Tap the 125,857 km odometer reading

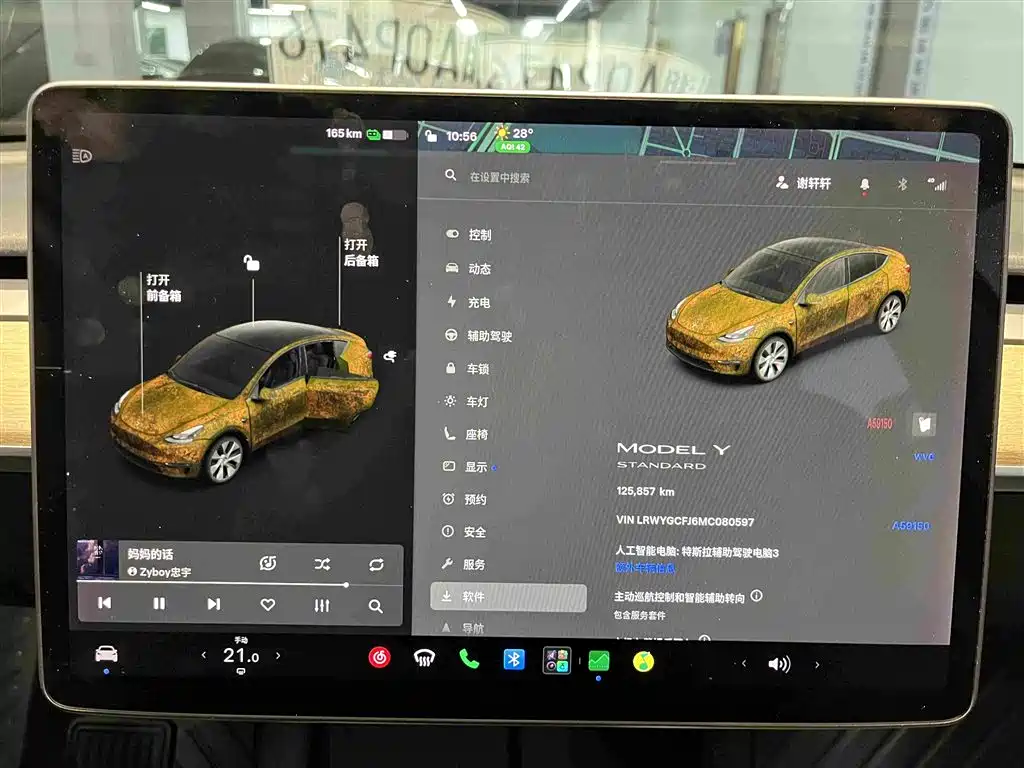coord(645,491)
